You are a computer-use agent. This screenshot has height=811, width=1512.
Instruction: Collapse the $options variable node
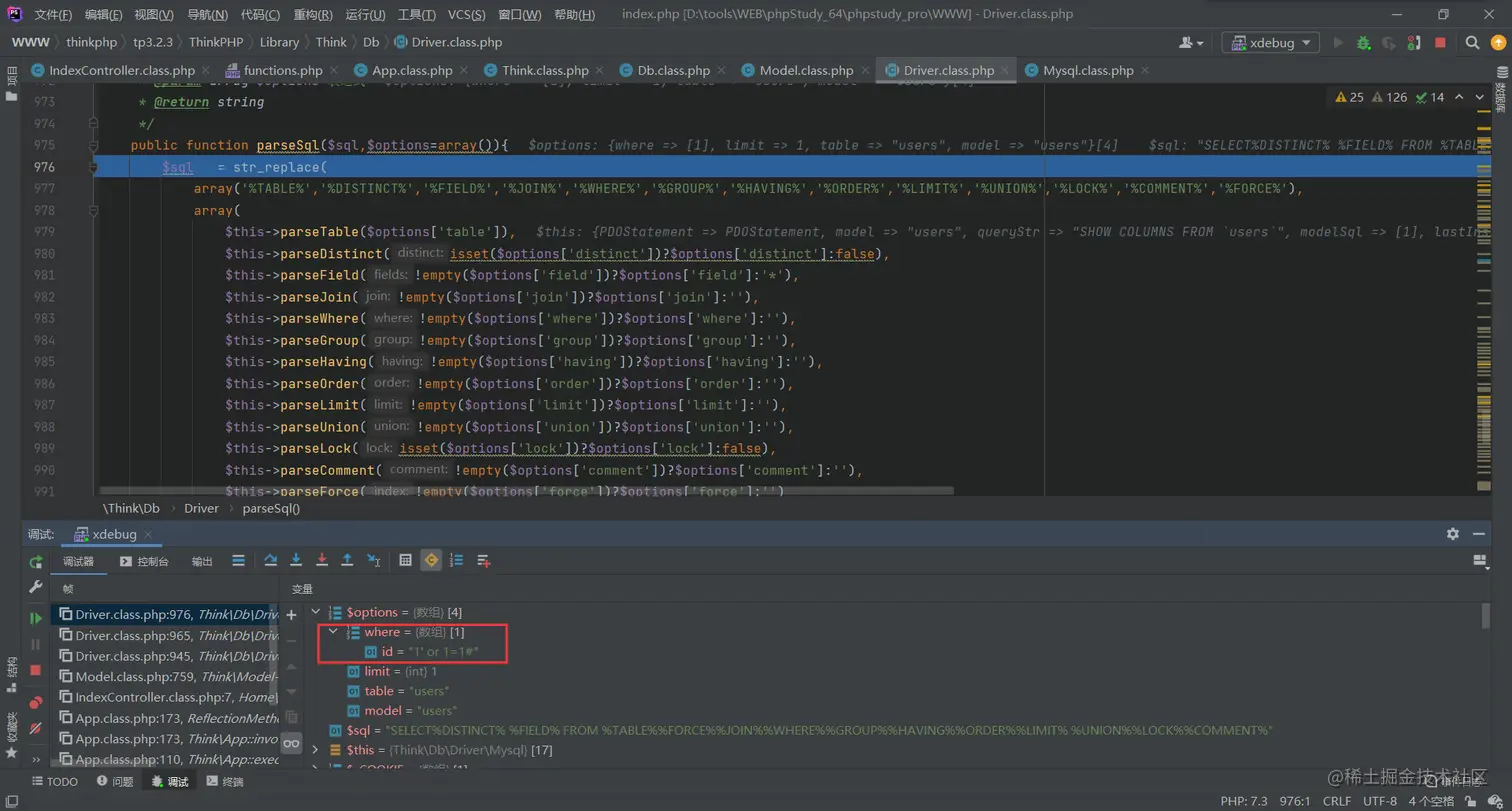tap(316, 612)
